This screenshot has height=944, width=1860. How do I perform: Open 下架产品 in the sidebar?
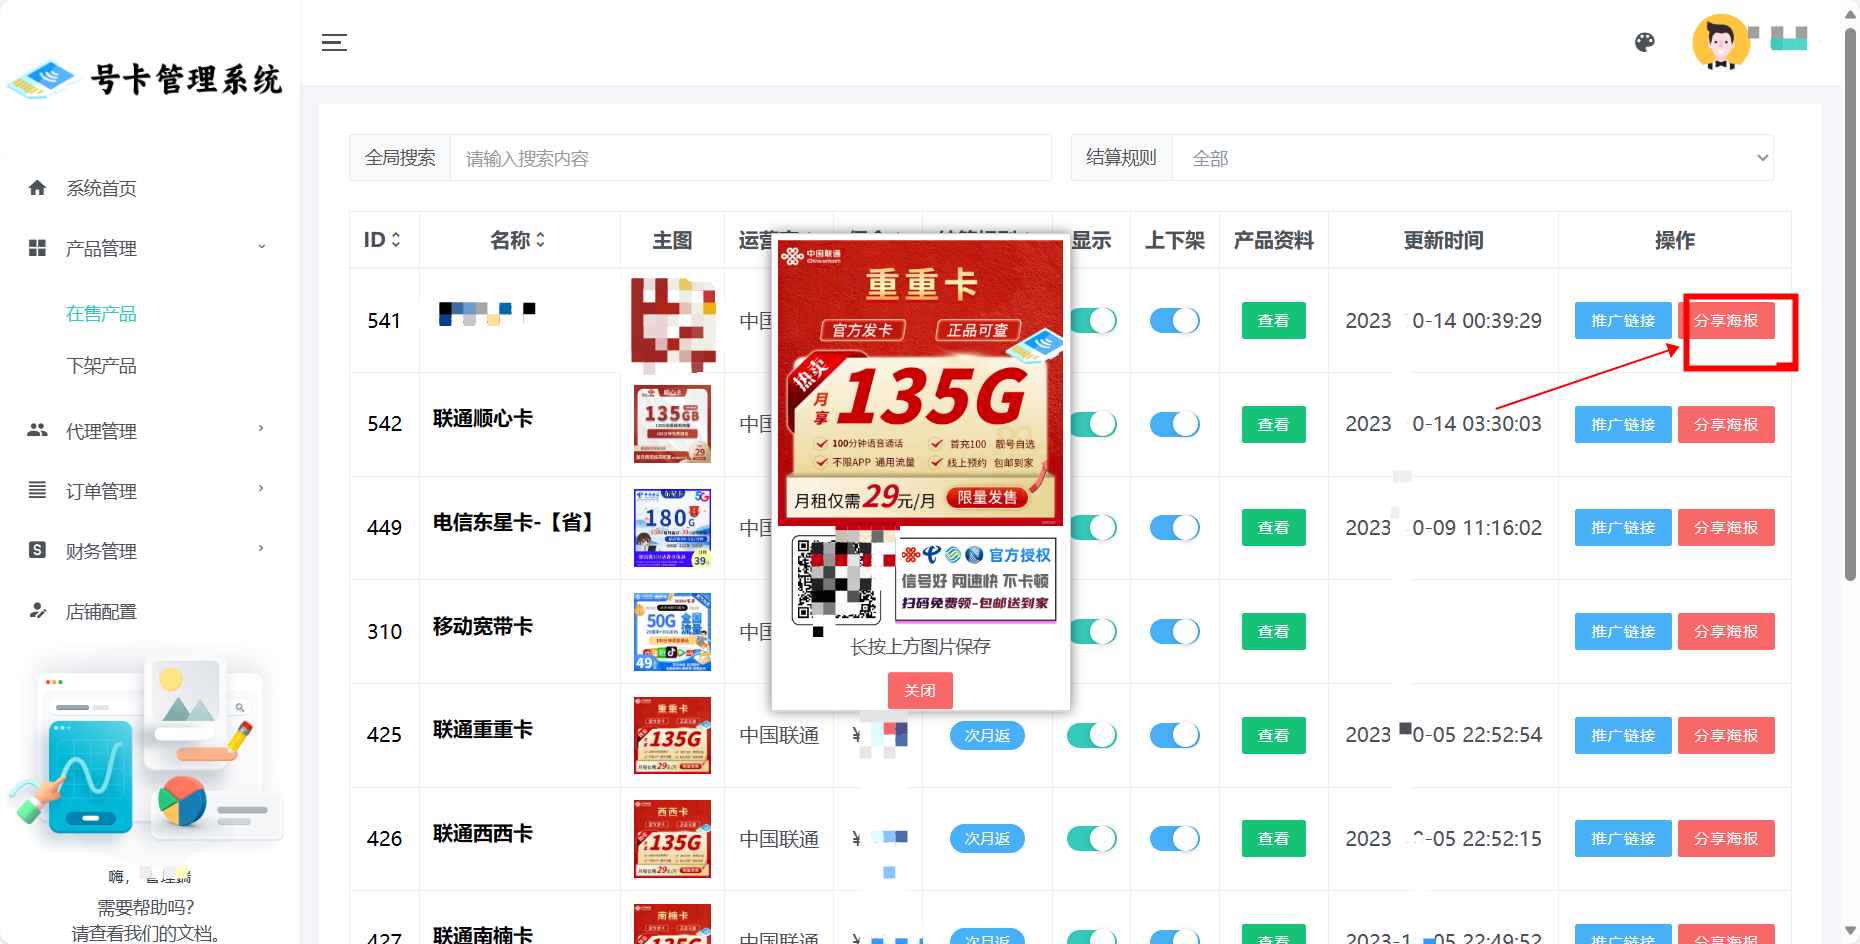(101, 366)
